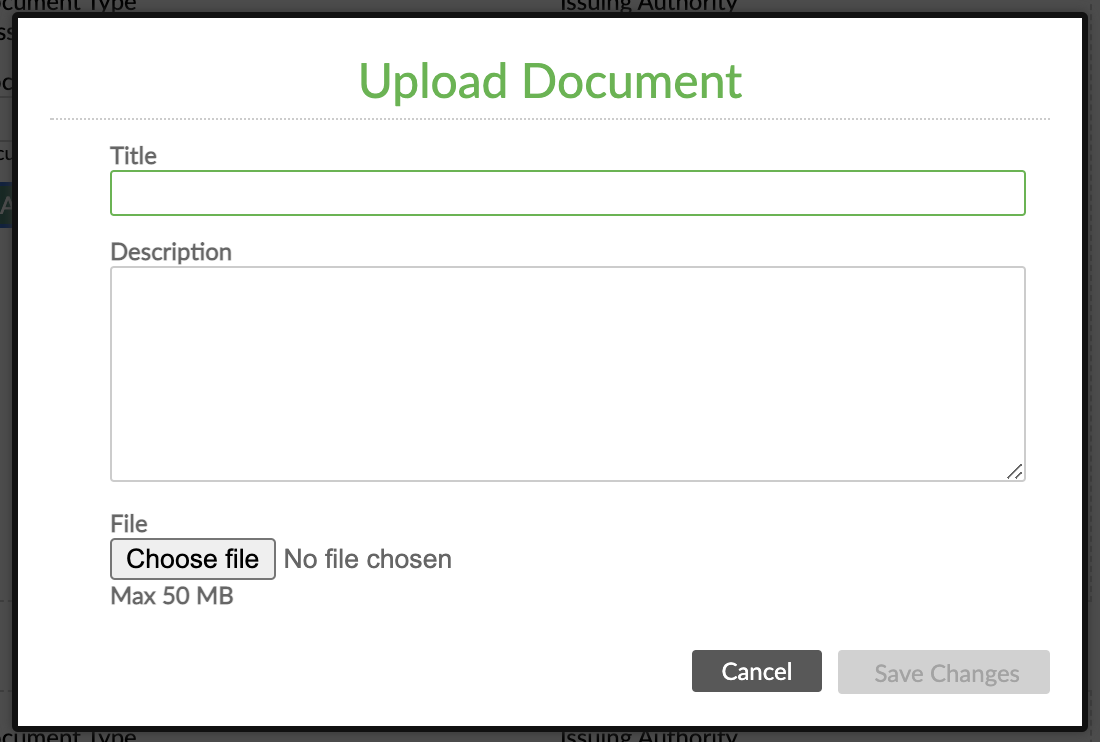Click the resize grip of the Description textarea
This screenshot has width=1100, height=742.
point(1017,471)
